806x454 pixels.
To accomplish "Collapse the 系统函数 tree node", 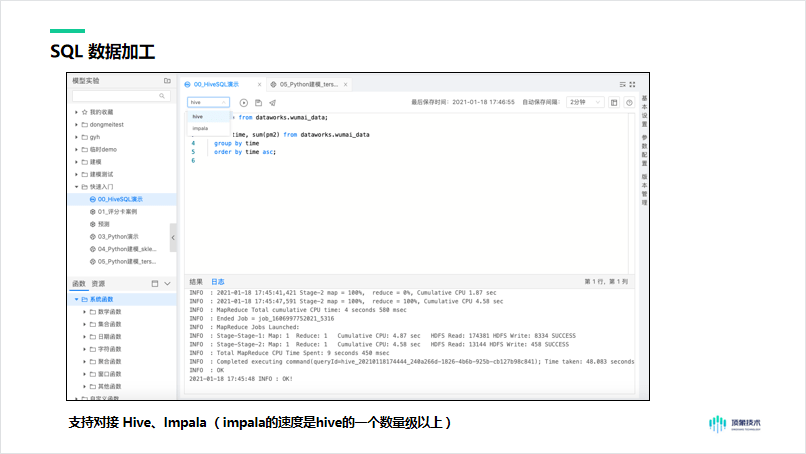I will [x=77, y=299].
